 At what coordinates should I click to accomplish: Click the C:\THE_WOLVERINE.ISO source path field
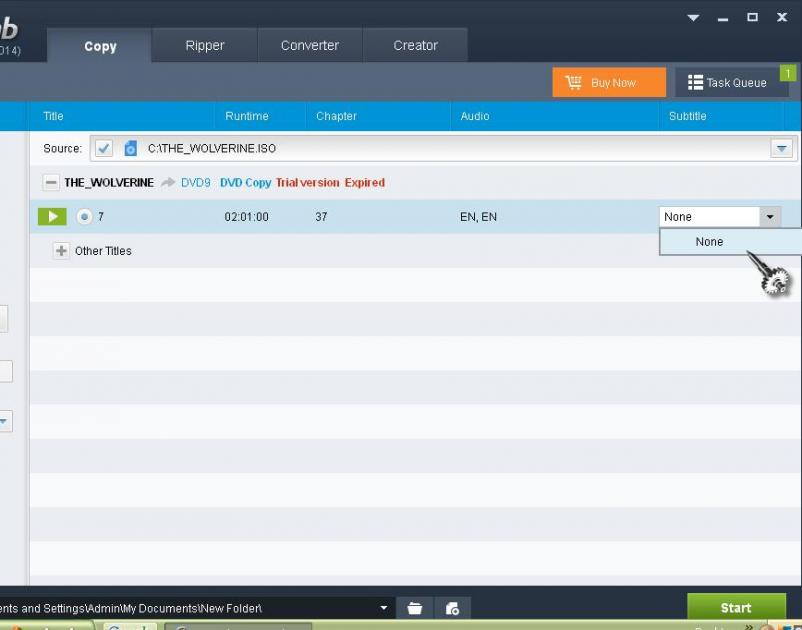[x=443, y=148]
